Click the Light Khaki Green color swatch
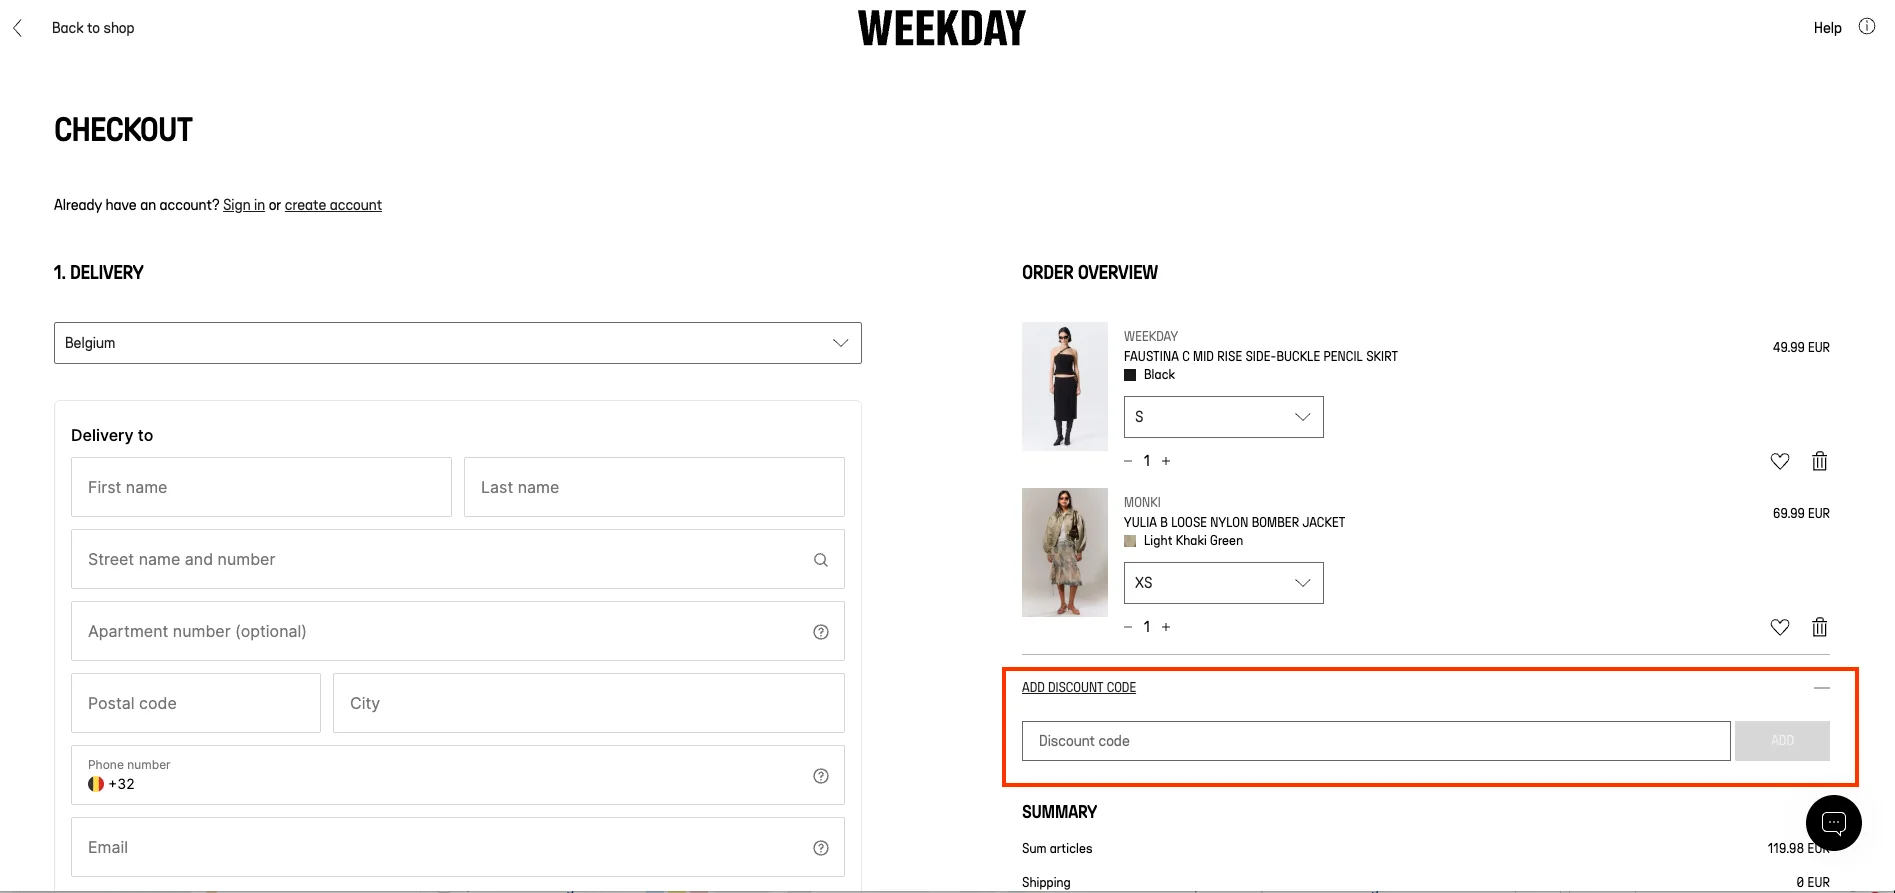This screenshot has height=893, width=1895. tap(1130, 540)
